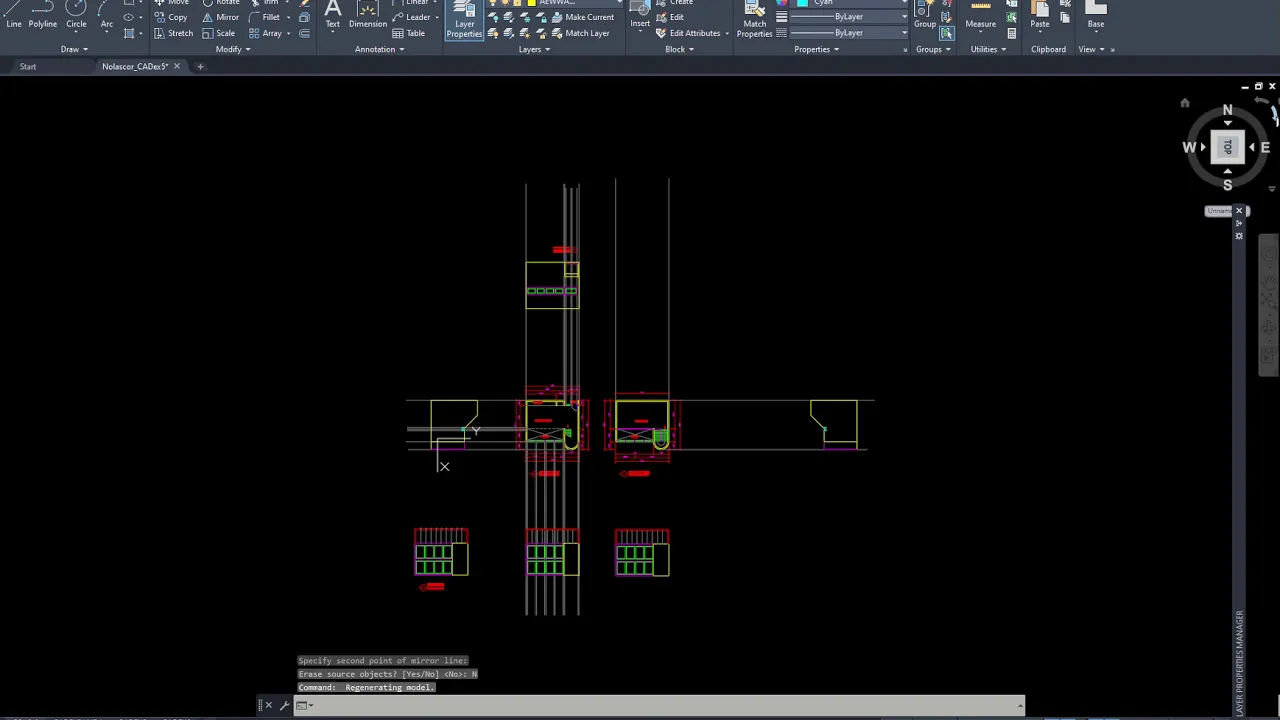The image size is (1280, 720).
Task: Select the Arc tool
Action: (x=107, y=14)
